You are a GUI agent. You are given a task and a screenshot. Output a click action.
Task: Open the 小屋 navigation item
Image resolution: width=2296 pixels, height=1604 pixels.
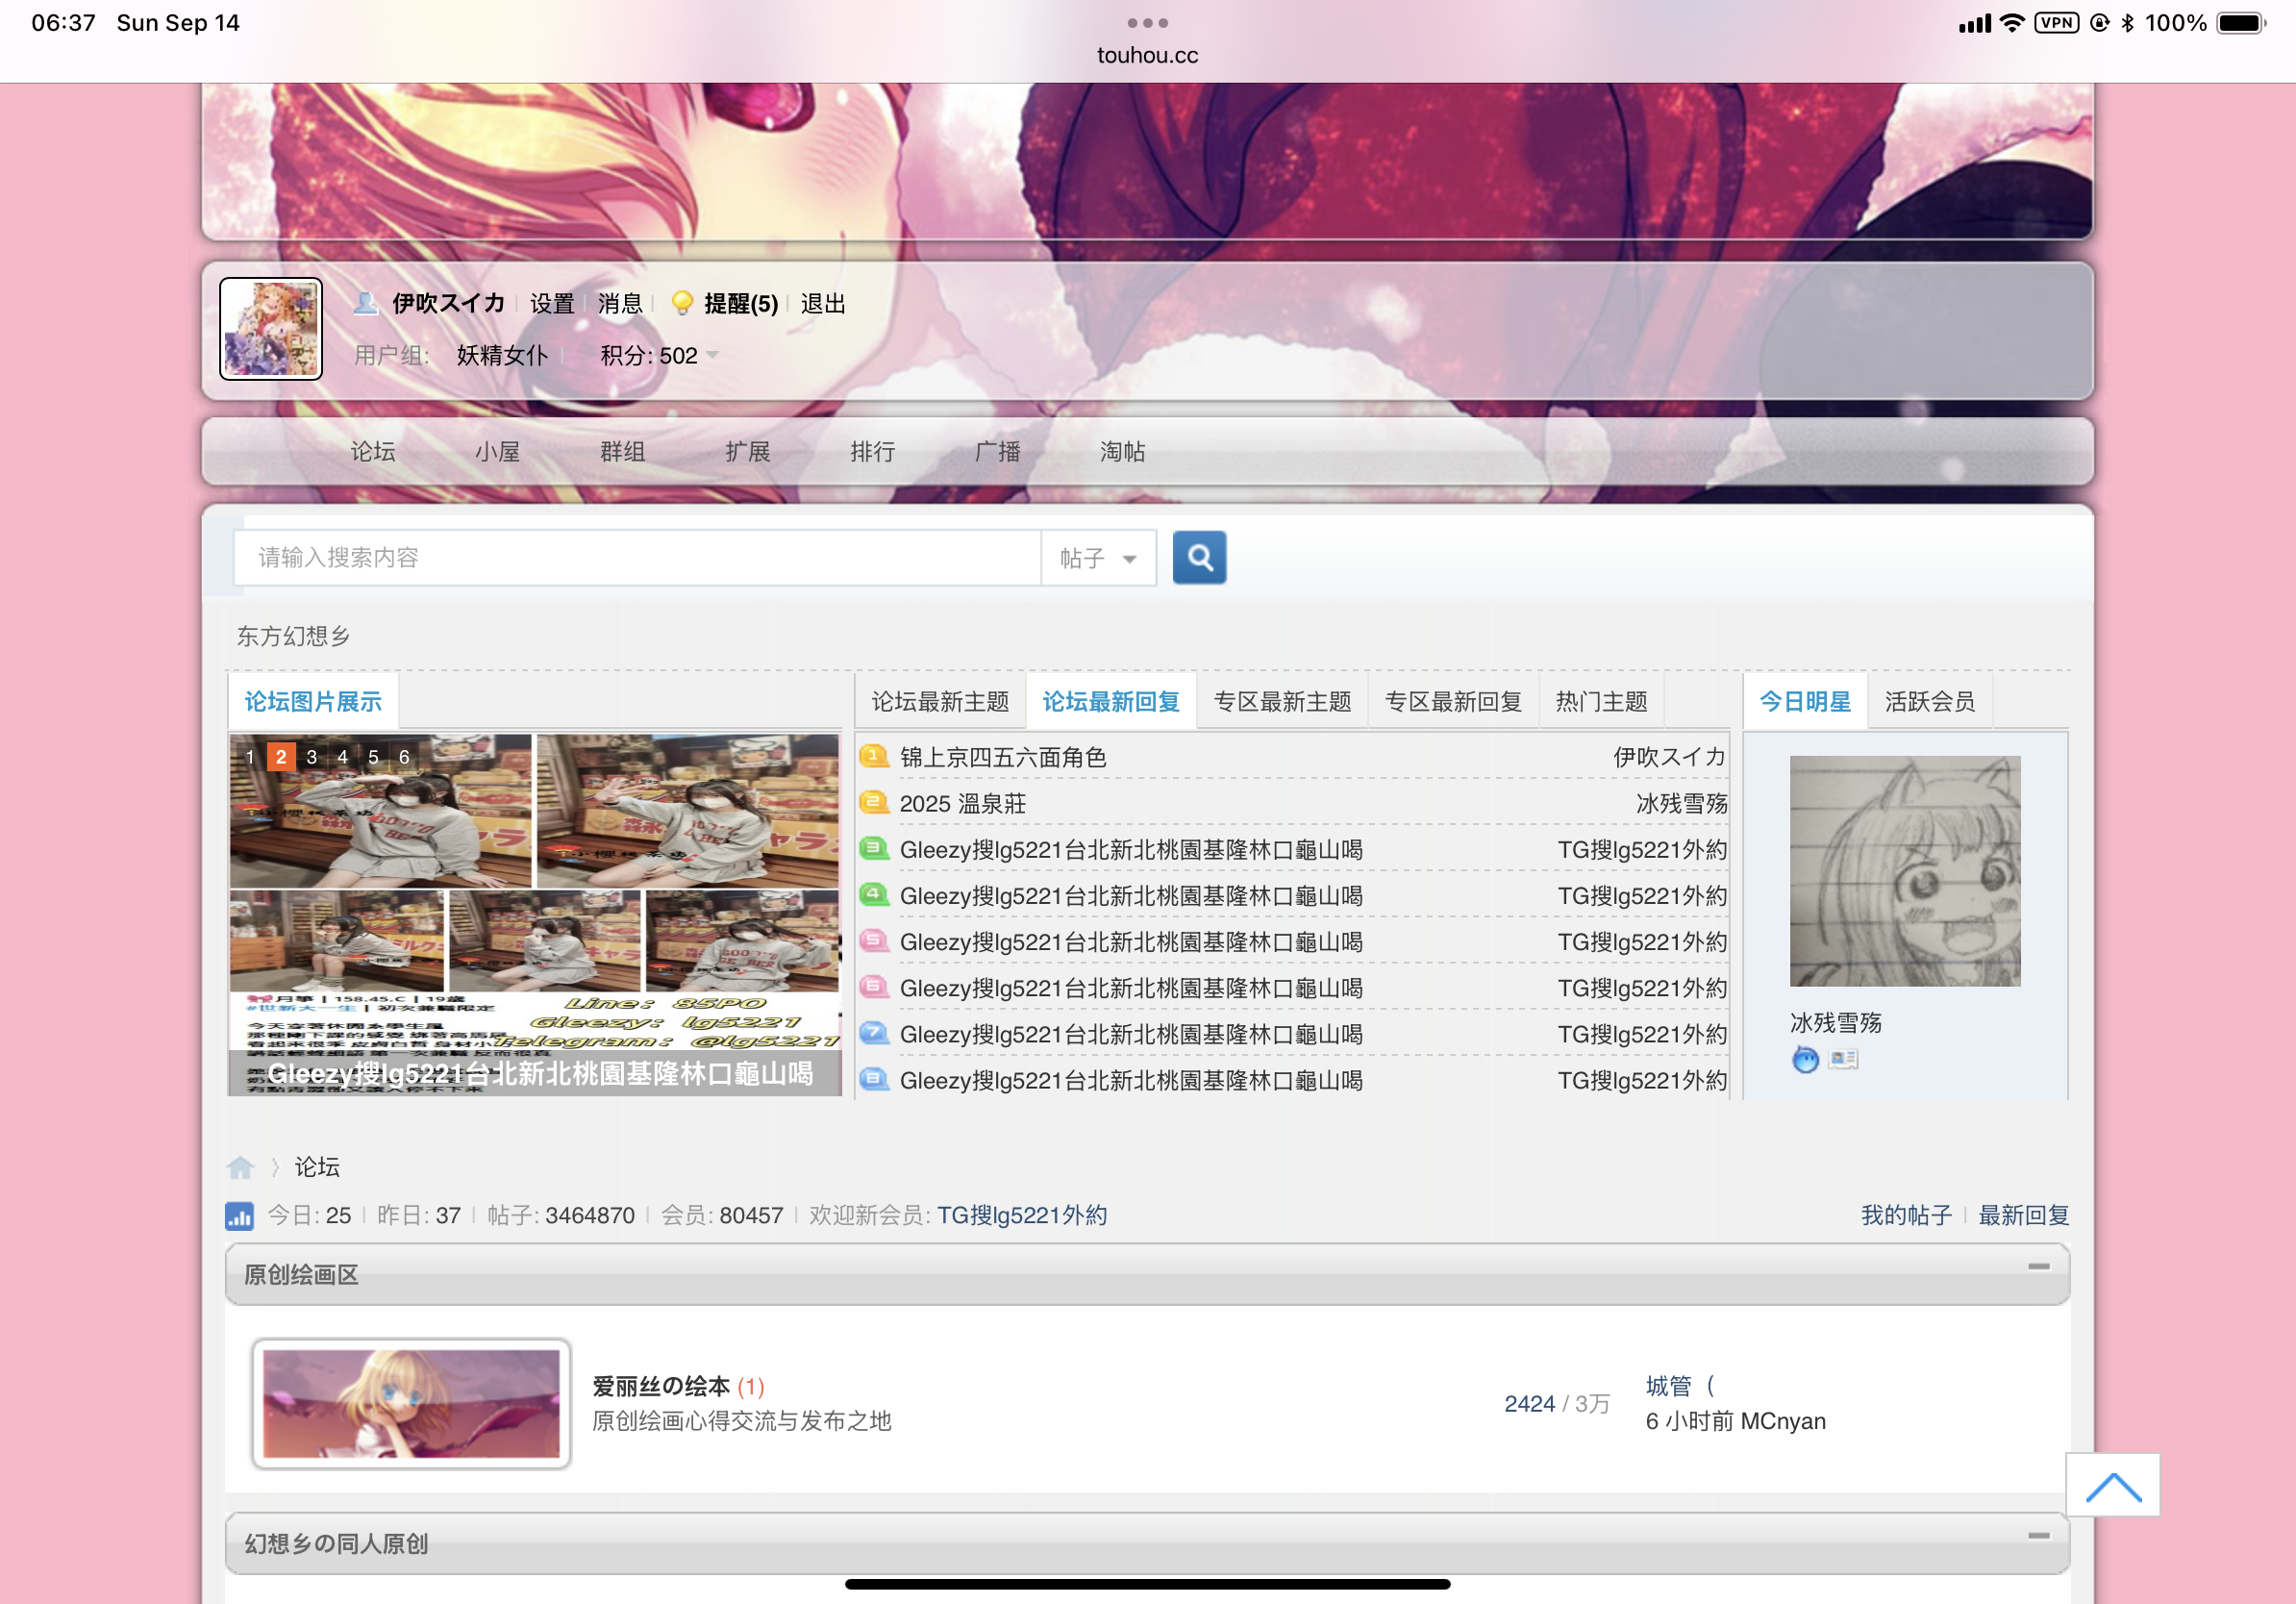point(498,452)
